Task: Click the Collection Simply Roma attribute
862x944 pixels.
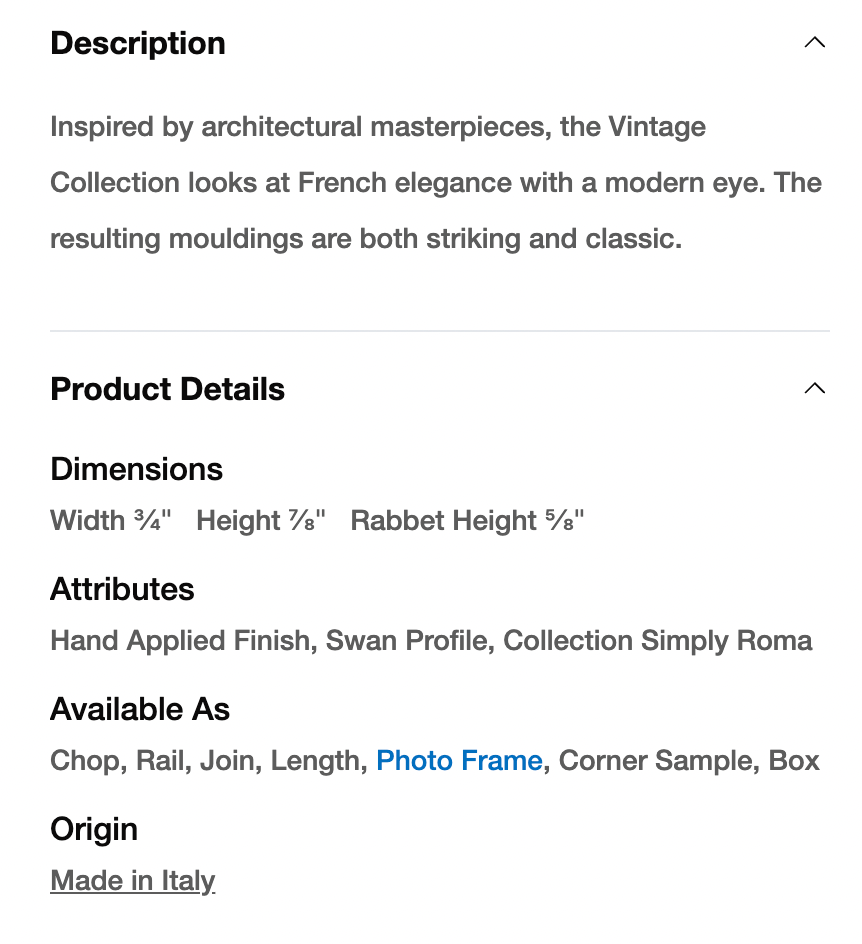Action: click(658, 641)
